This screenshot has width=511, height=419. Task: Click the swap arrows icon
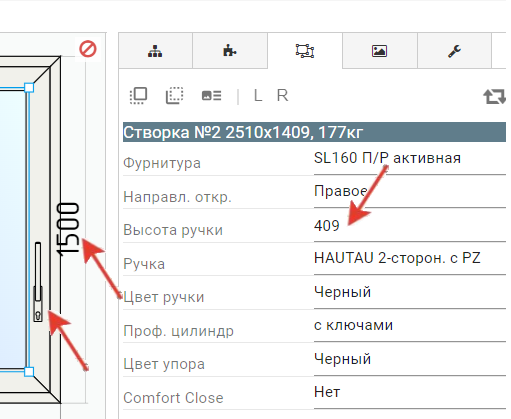(495, 97)
